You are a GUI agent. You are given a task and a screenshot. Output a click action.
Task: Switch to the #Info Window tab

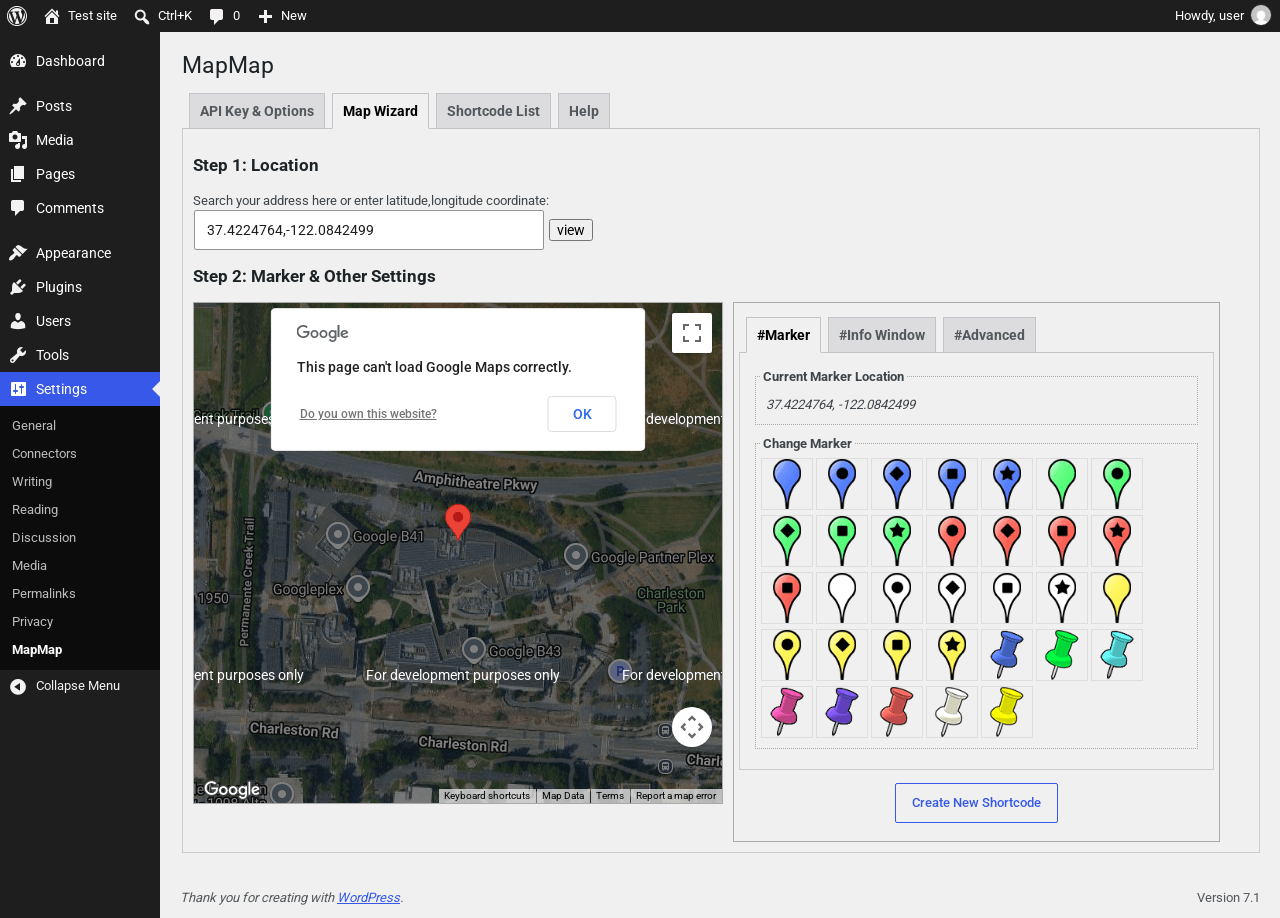point(882,335)
